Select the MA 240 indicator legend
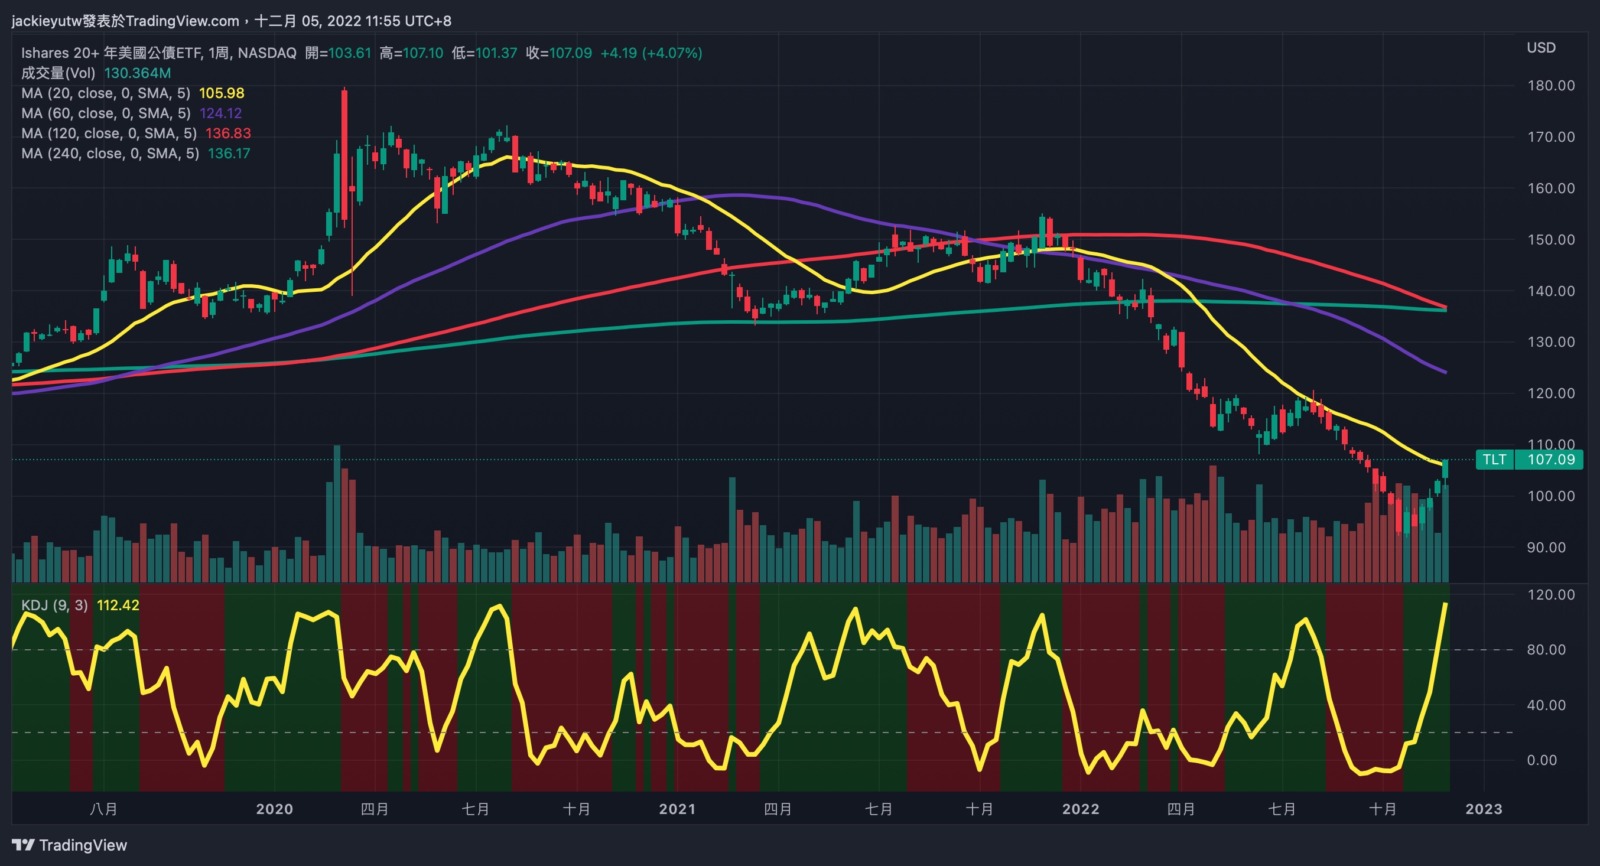The image size is (1600, 866). [x=109, y=153]
